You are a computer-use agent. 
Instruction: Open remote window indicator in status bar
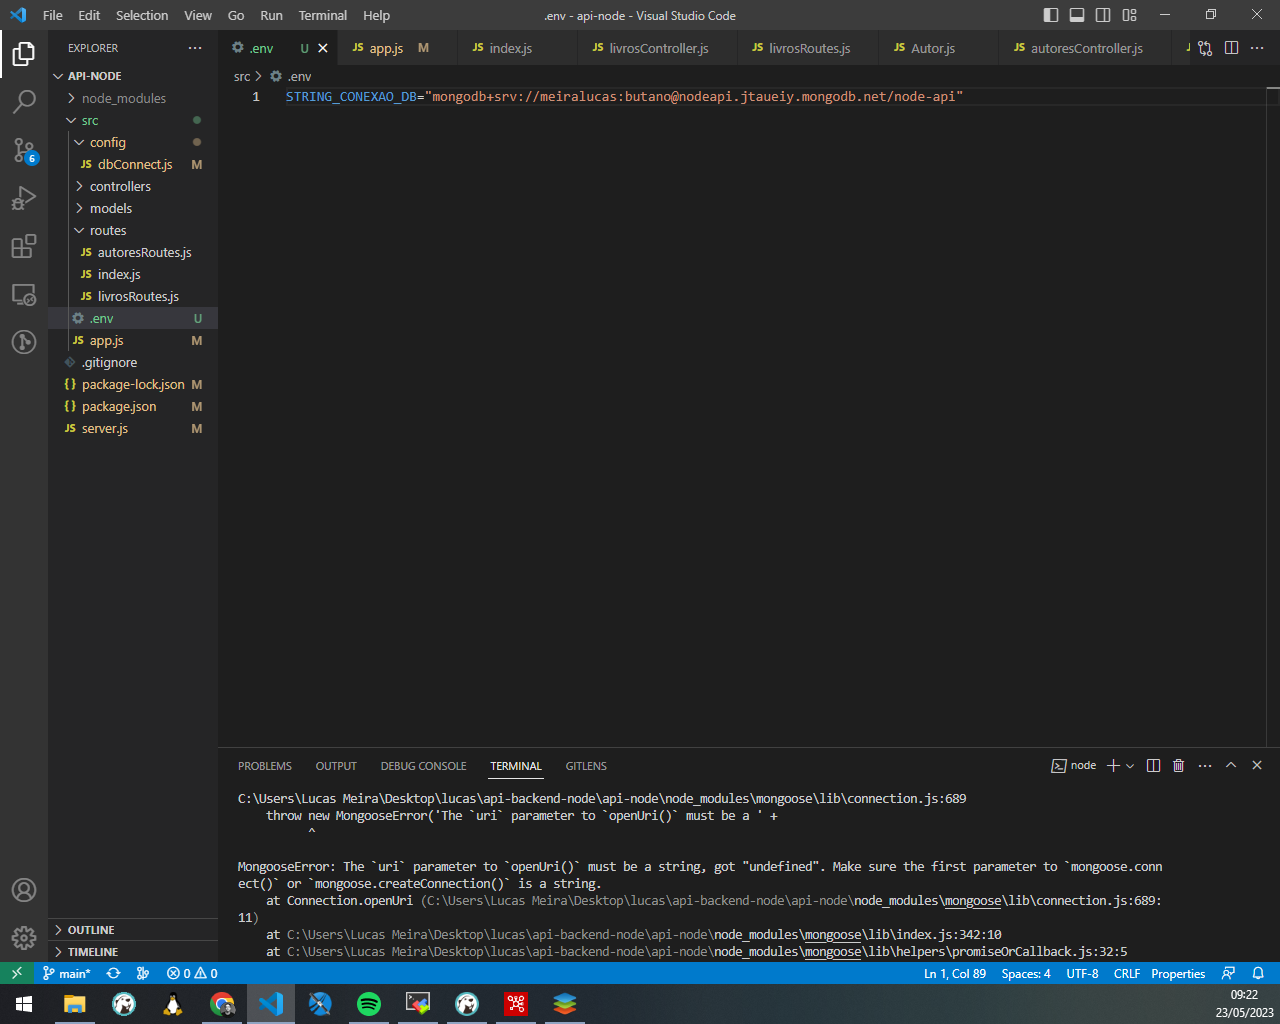[x=17, y=973]
